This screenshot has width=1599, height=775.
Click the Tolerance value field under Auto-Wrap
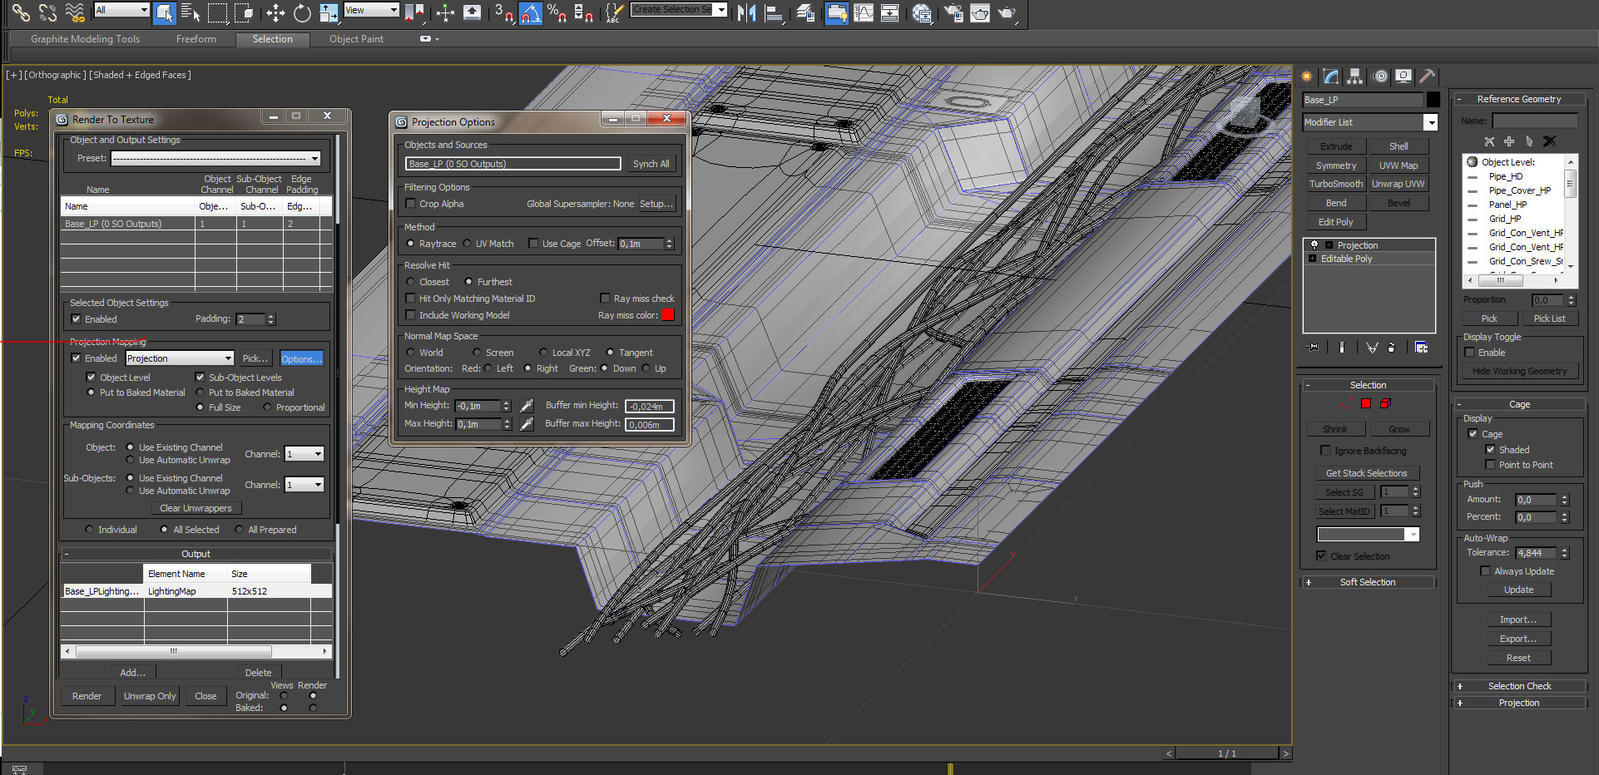click(1536, 553)
